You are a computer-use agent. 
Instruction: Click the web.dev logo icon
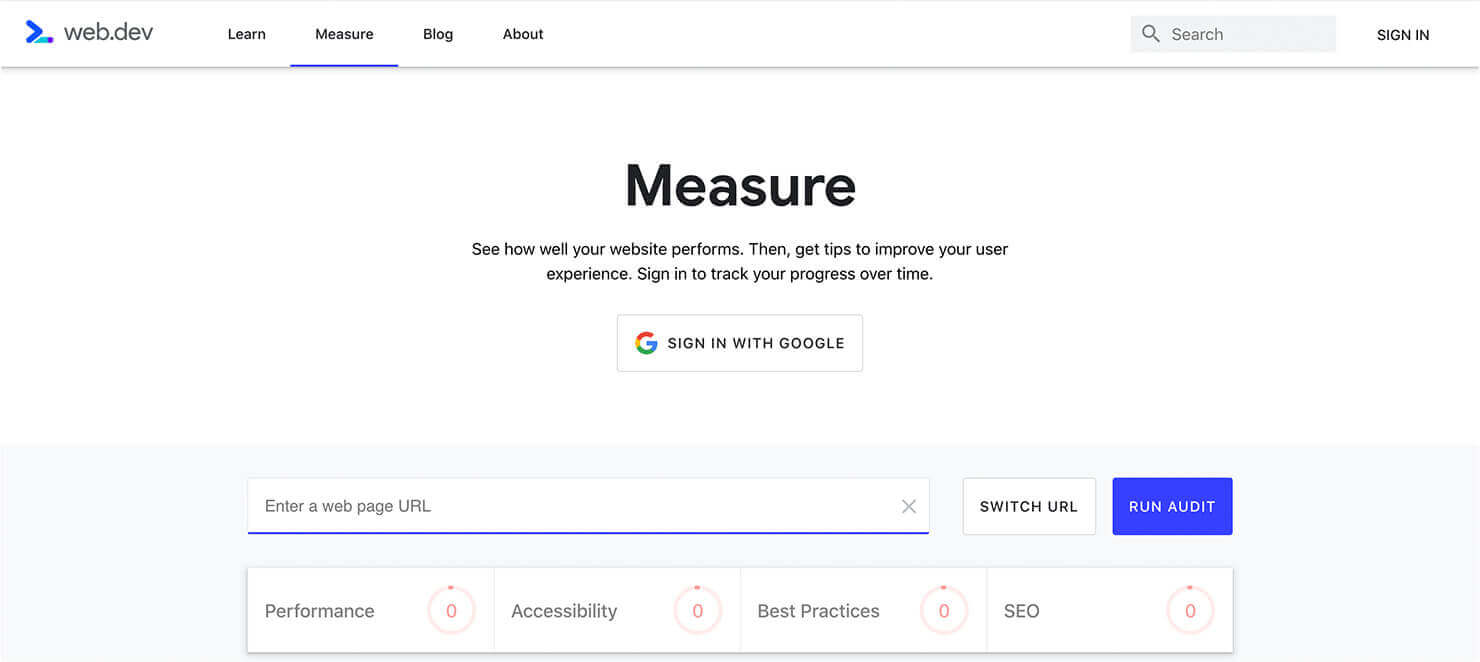[x=39, y=33]
